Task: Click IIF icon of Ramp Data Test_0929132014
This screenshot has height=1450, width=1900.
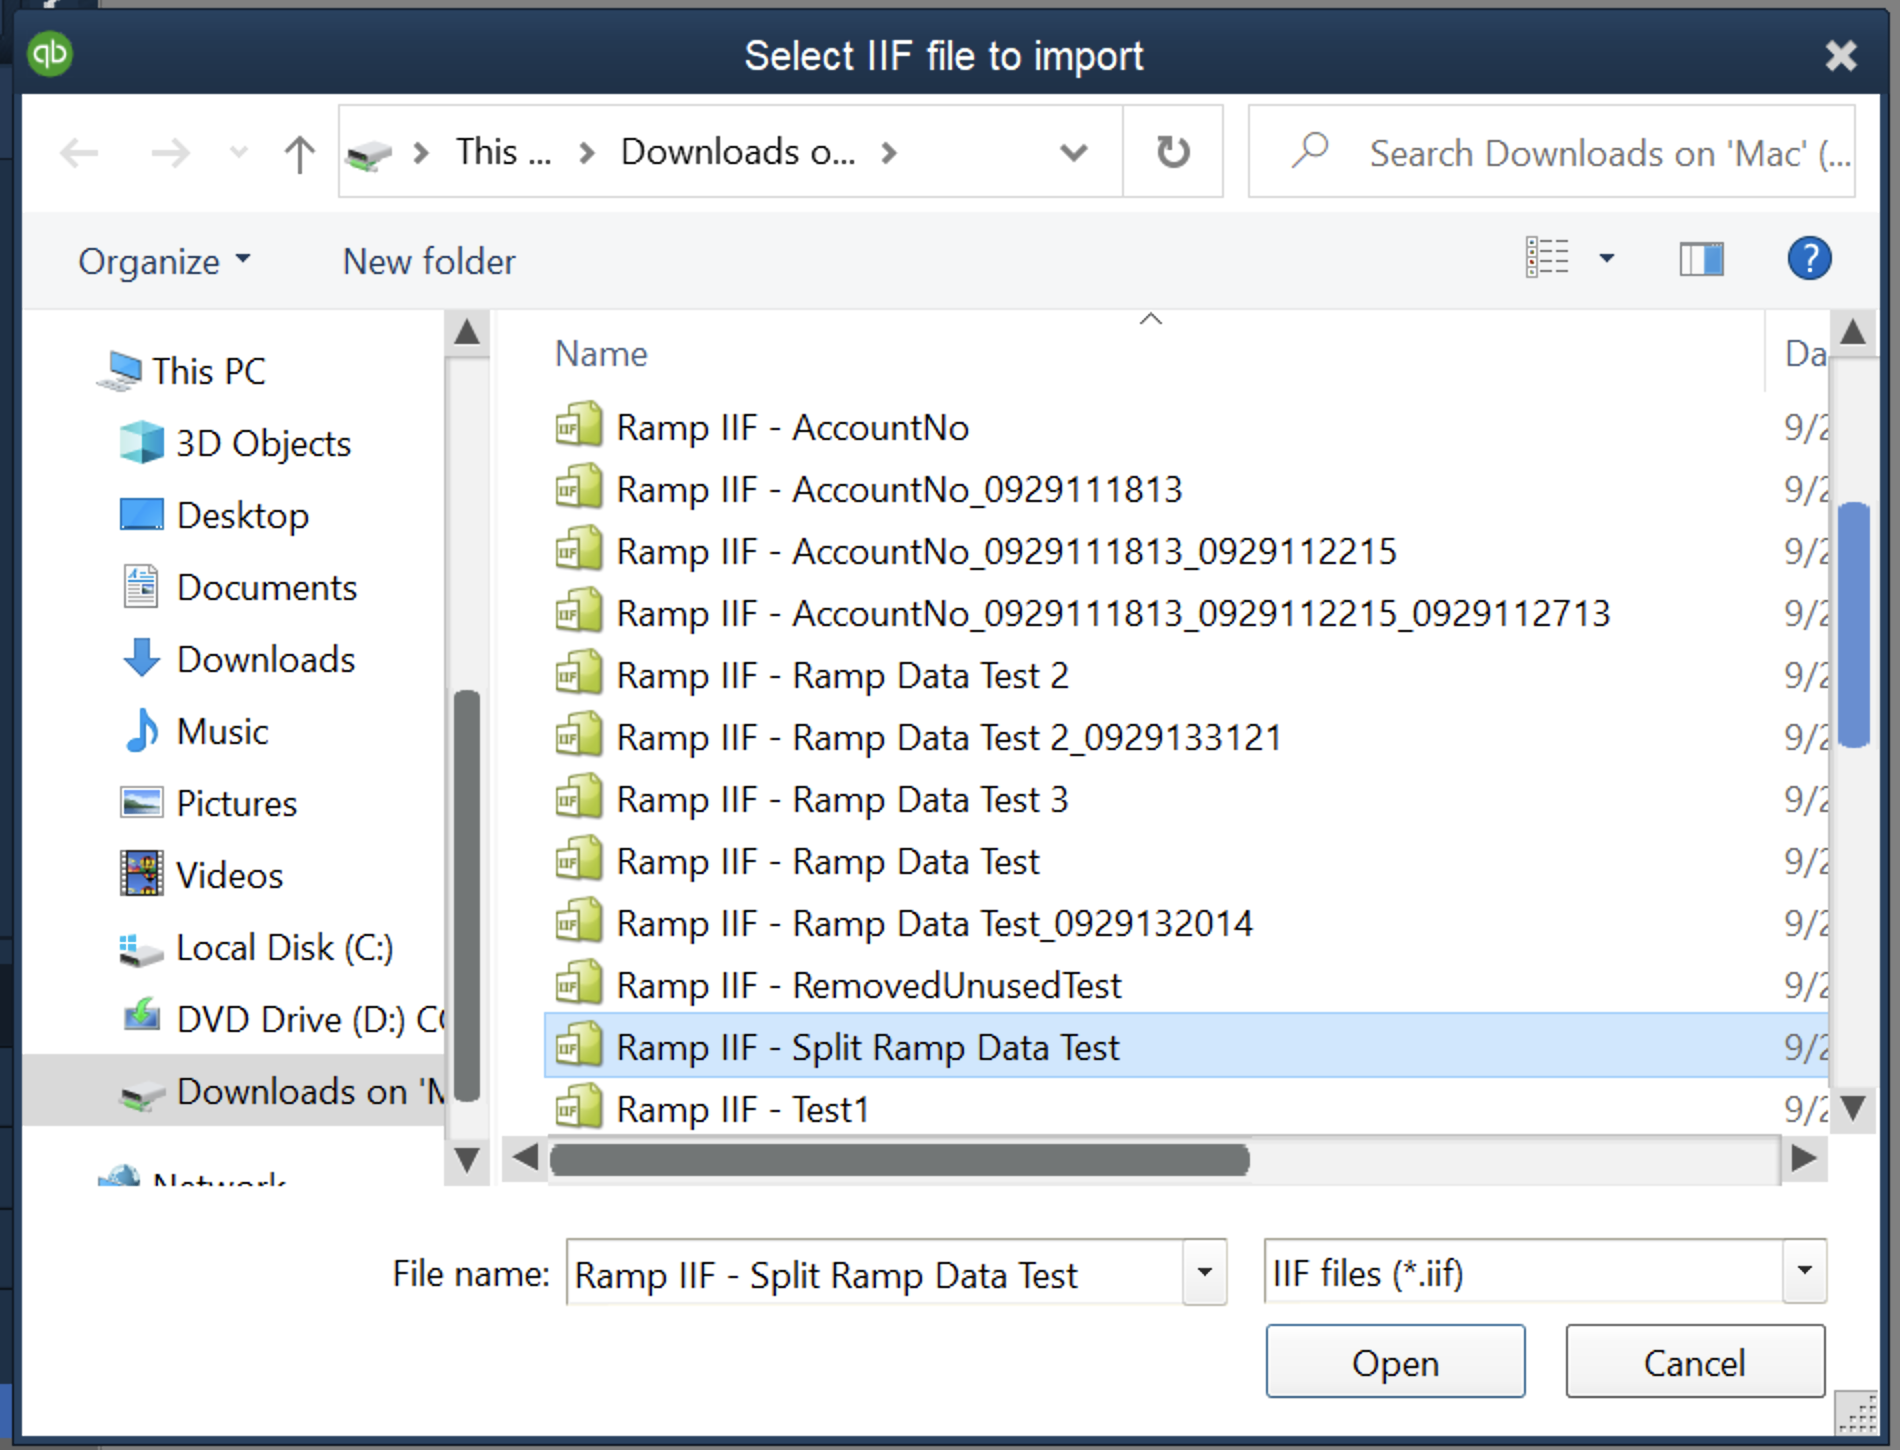Action: (579, 921)
